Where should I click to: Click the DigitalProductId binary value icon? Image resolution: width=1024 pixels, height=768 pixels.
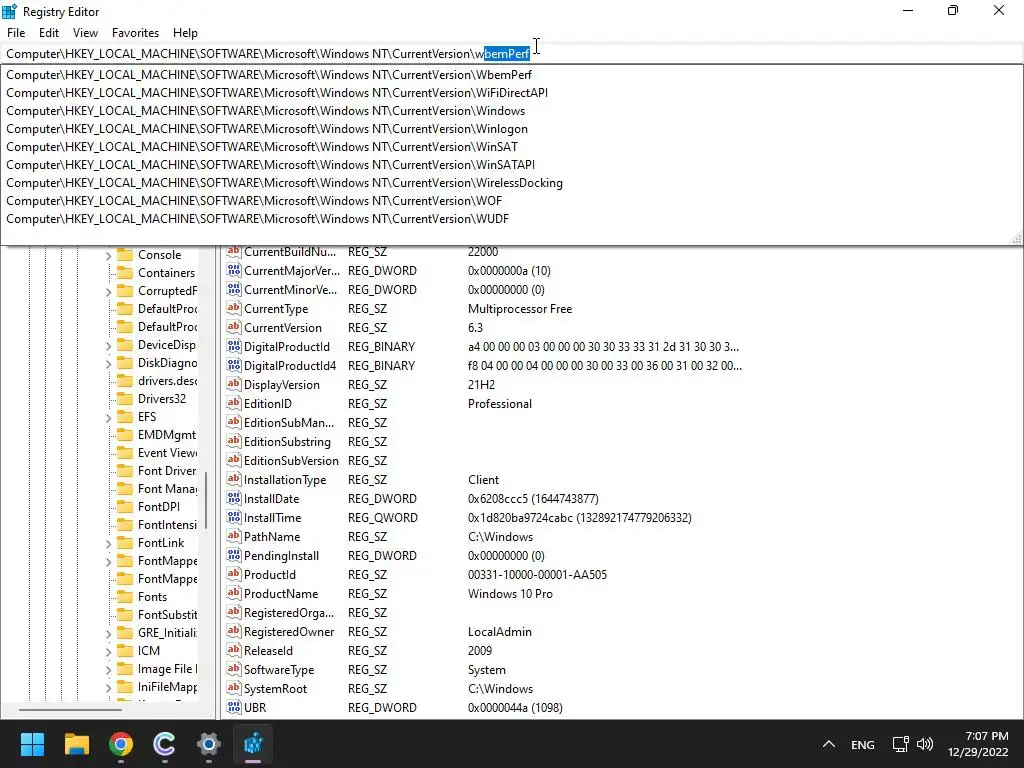tap(233, 346)
